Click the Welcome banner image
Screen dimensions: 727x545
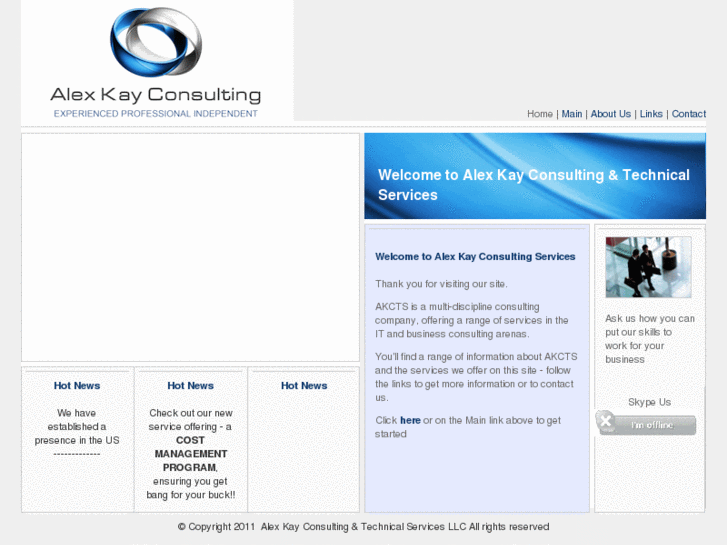535,176
